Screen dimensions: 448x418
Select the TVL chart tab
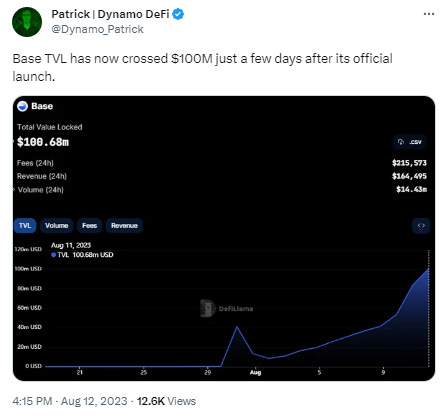25,226
